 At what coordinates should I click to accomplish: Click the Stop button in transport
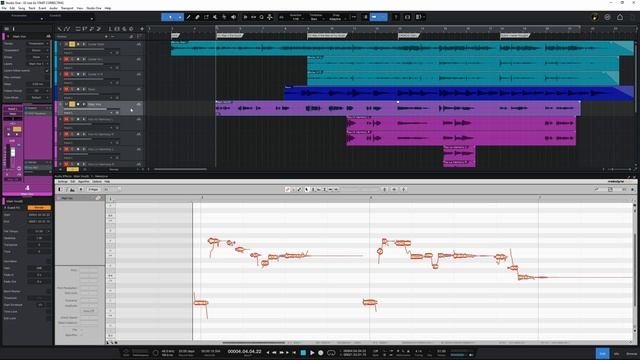(303, 353)
